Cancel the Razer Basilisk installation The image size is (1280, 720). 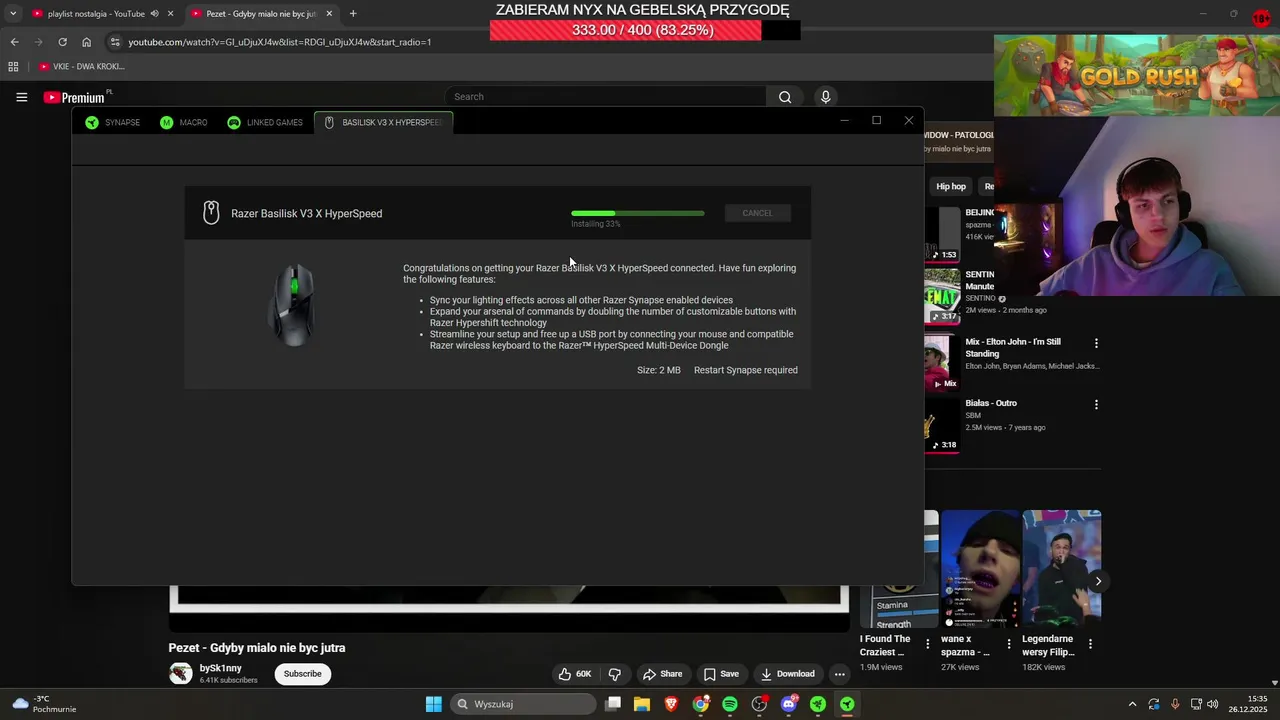click(x=757, y=213)
